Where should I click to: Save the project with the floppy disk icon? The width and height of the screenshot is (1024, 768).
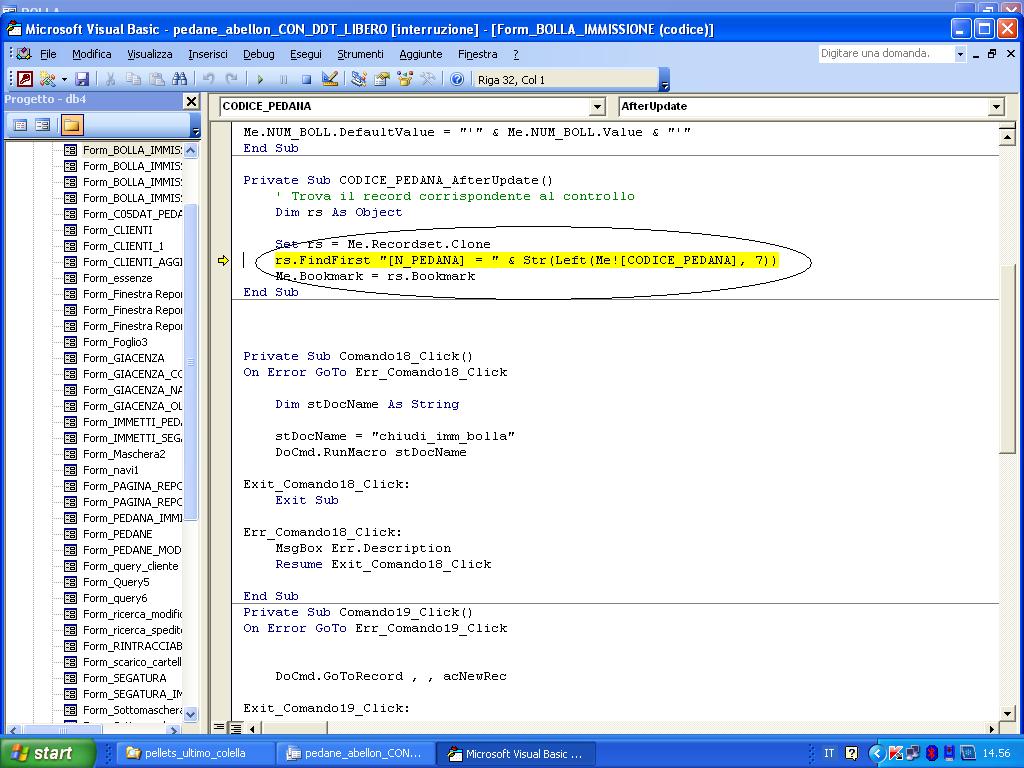coord(82,79)
